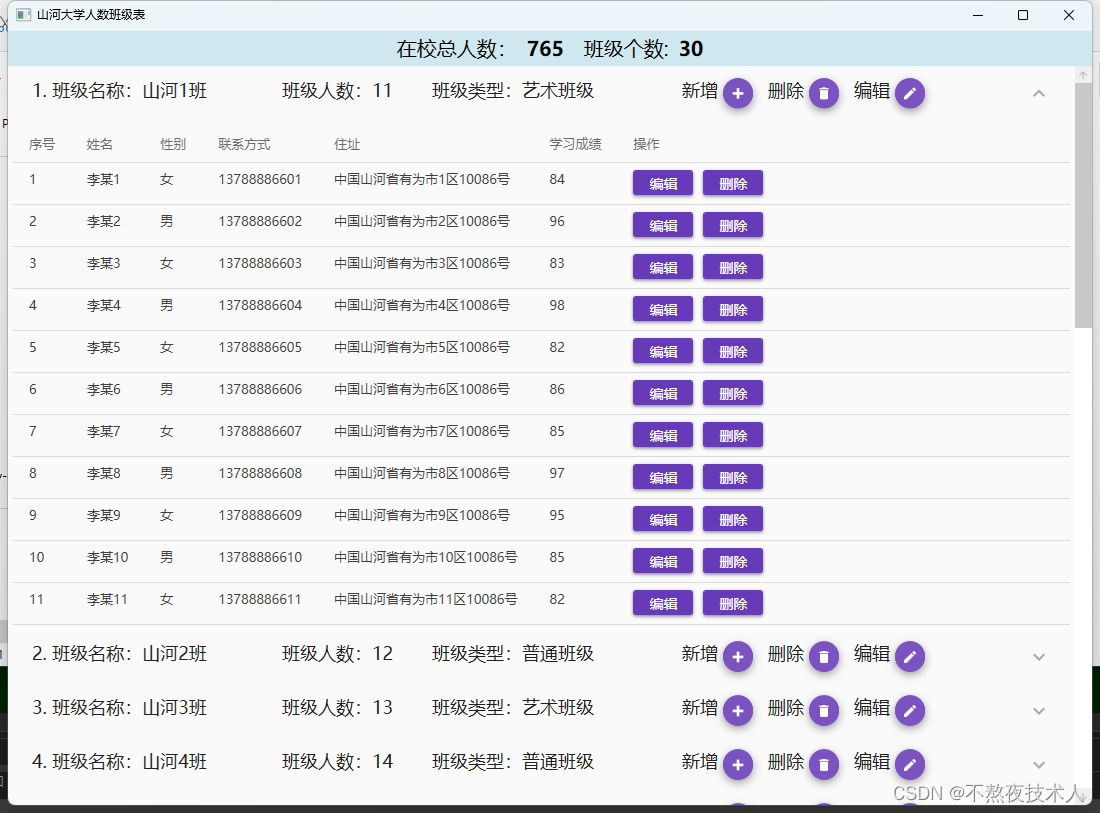Click the 删除 button in 李某5's row

732,351
